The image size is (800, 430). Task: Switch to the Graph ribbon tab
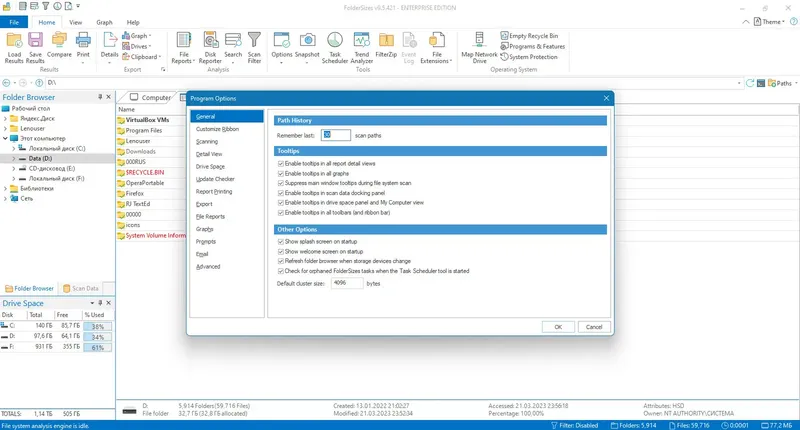coord(104,22)
